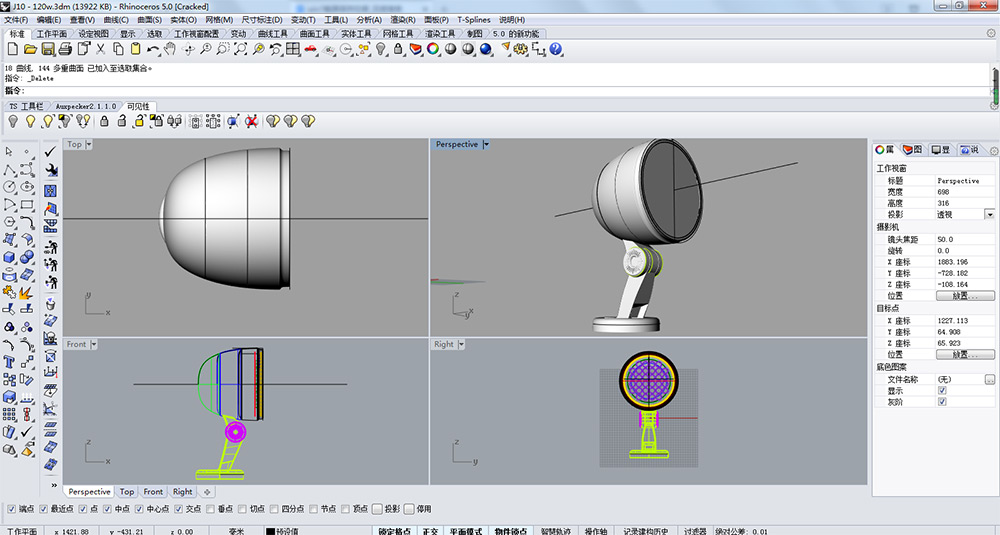Select the Pan hand tool
Viewport: 1000px width, 535px height.
point(171,48)
